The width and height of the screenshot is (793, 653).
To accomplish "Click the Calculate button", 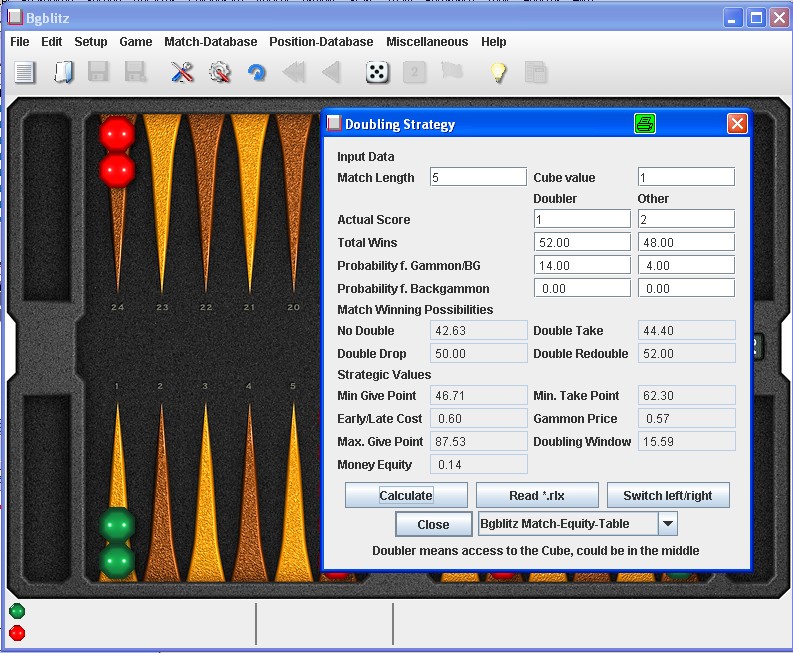I will (406, 495).
